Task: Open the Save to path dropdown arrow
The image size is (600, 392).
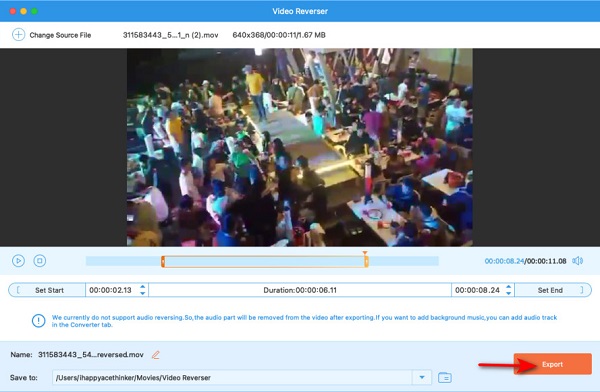Action: click(422, 377)
